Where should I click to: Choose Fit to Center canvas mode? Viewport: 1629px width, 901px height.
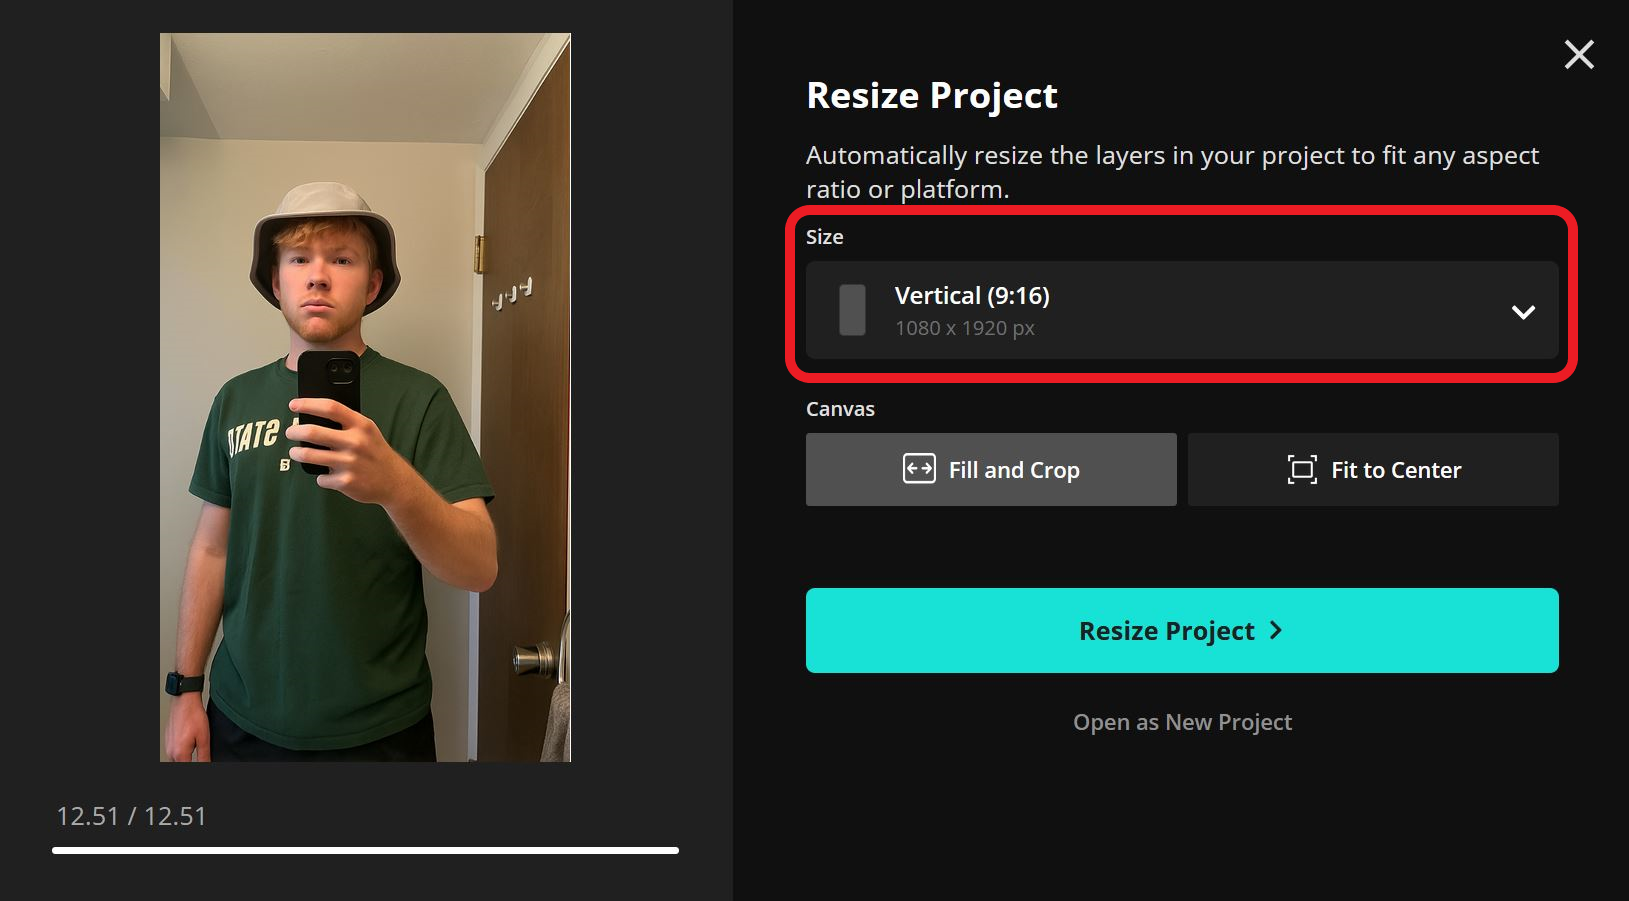point(1372,469)
